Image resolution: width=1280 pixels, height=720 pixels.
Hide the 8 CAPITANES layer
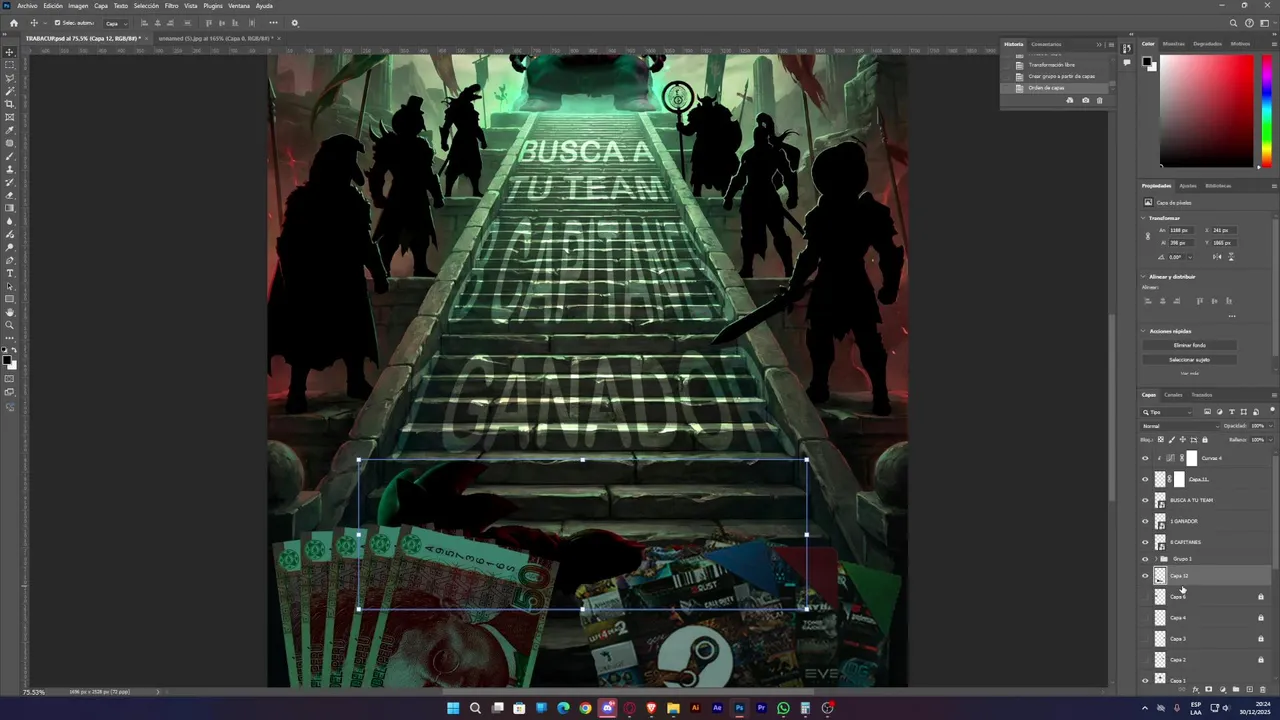click(x=1145, y=542)
